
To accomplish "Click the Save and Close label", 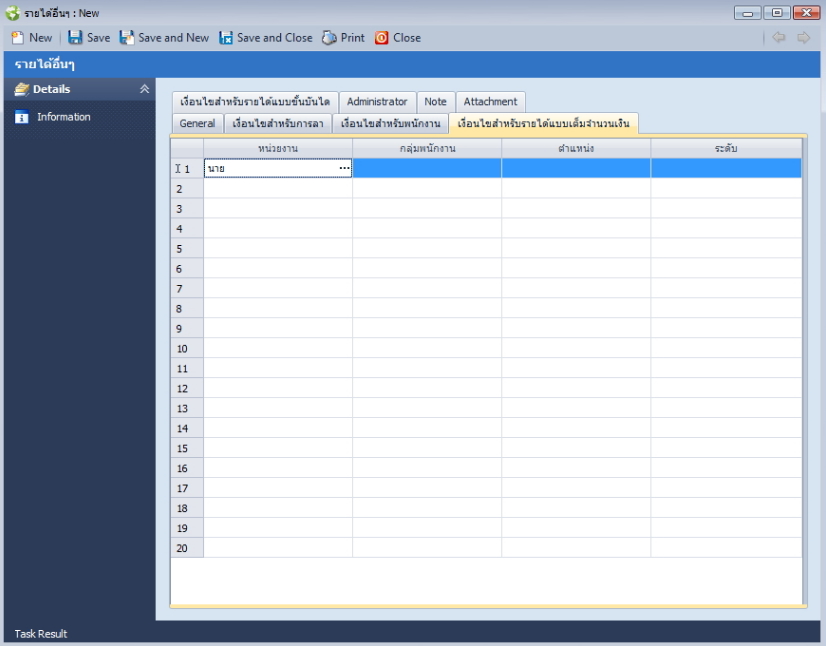I will [274, 38].
